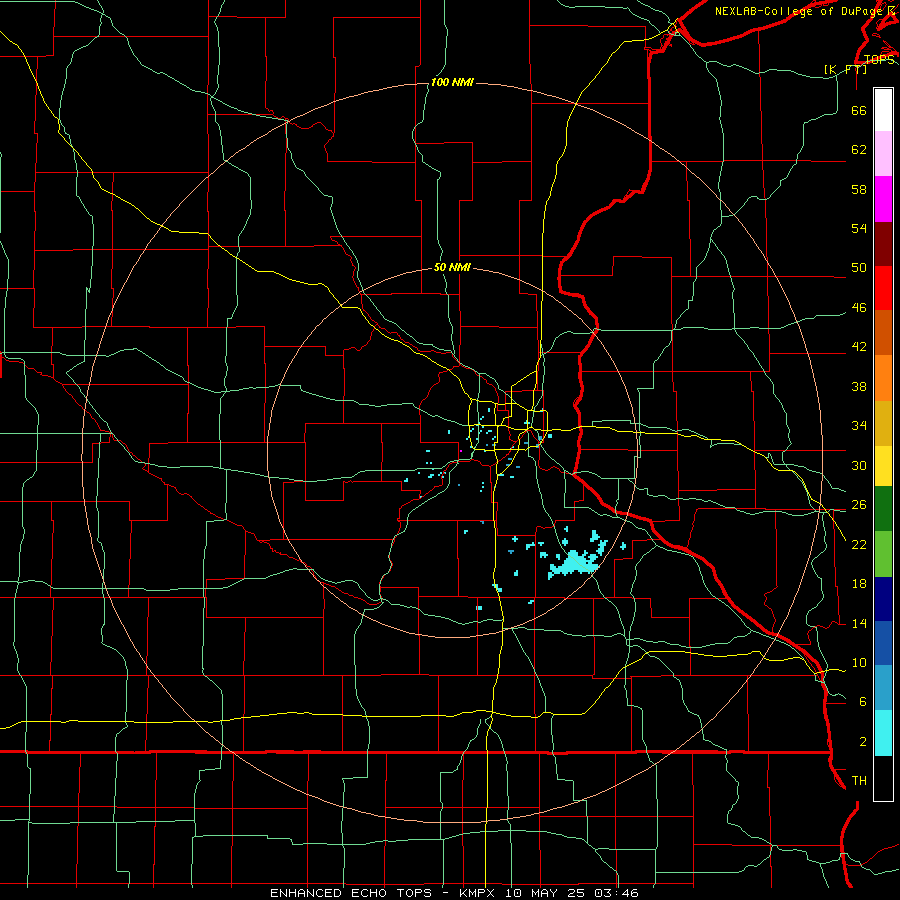Click the legend value "22"
The width and height of the screenshot is (900, 900).
point(859,544)
